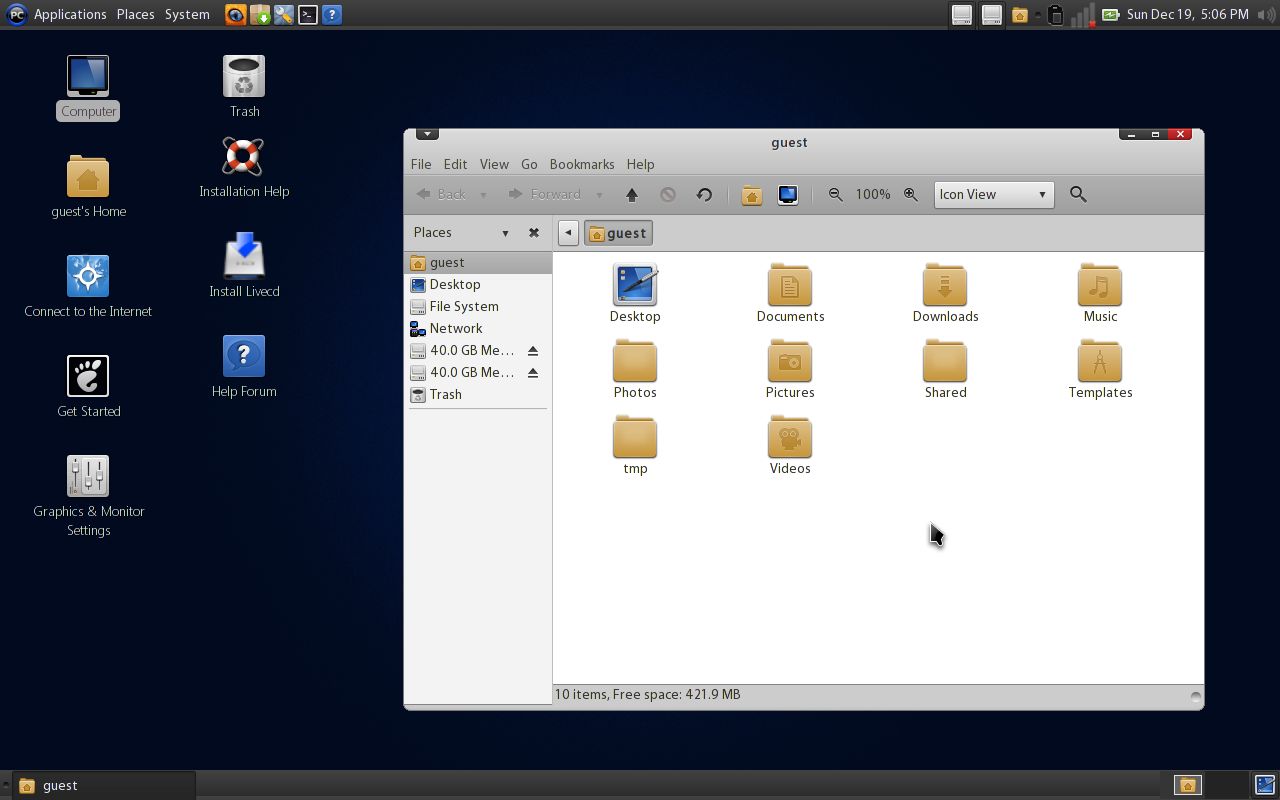Click the Search magnifier icon

coord(1078,194)
